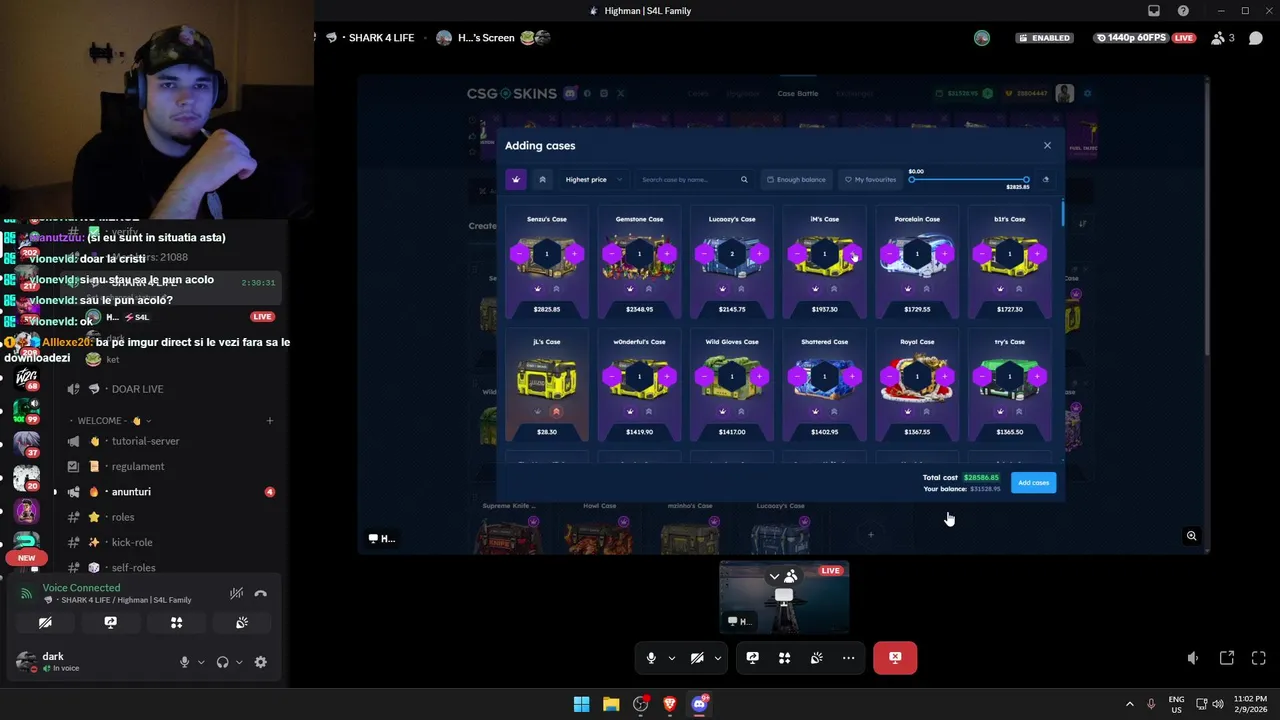Increase Shattered Case quantity
The height and width of the screenshot is (720, 1280).
(852, 377)
